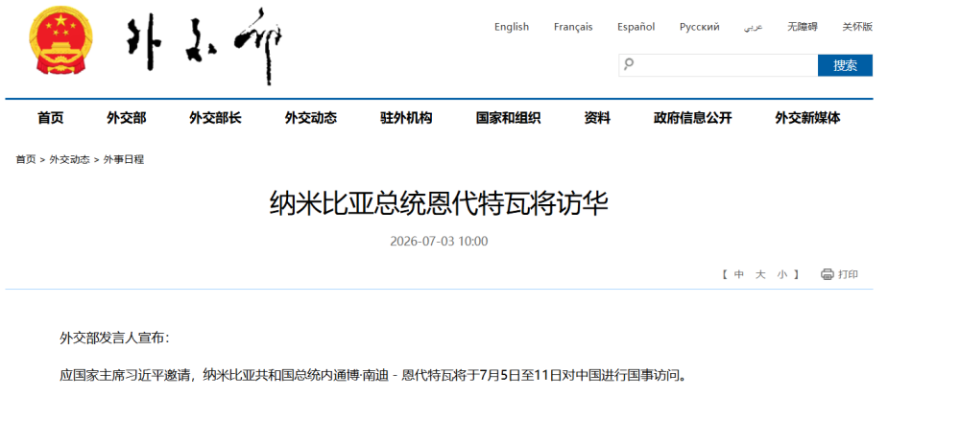Switch site language to English

tap(511, 27)
